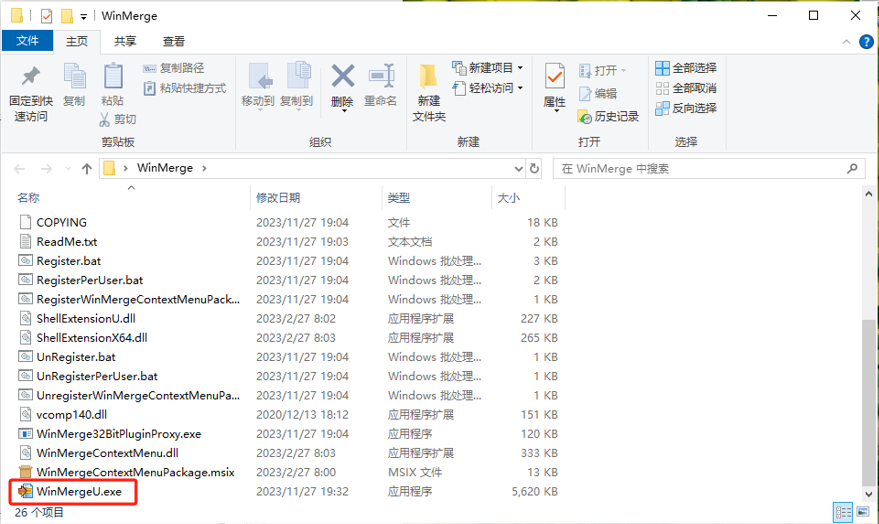Select ShellExtensionX64.dll file
Viewport: 879px width, 524px height.
click(92, 338)
